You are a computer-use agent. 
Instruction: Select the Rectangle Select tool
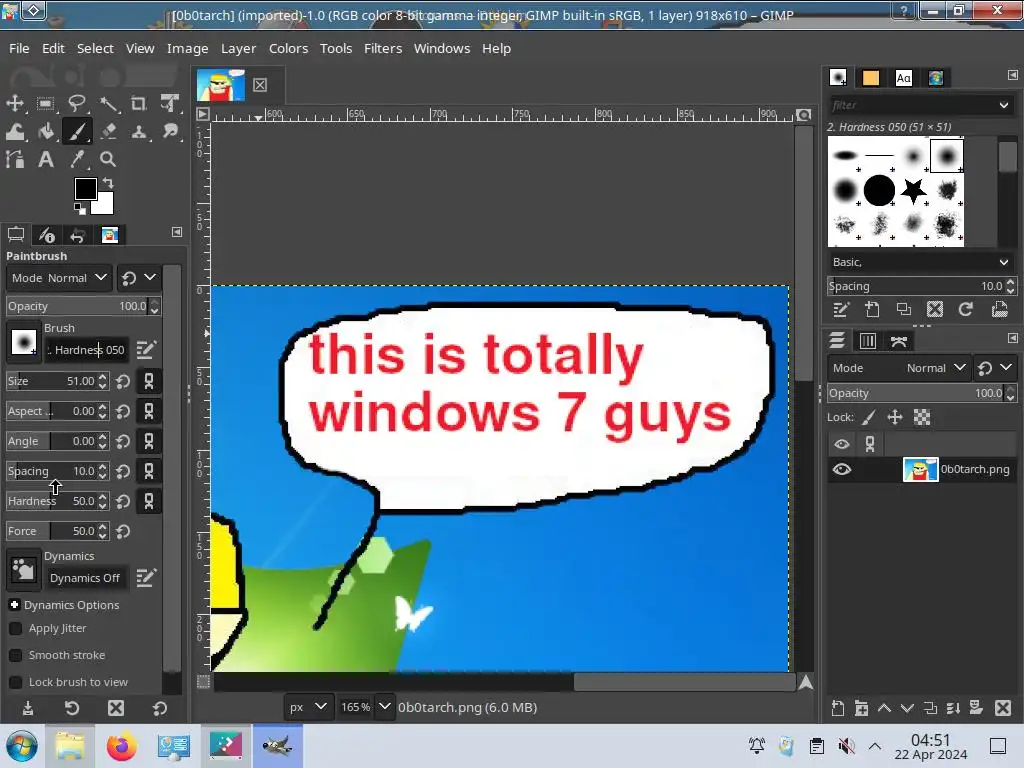[46, 103]
